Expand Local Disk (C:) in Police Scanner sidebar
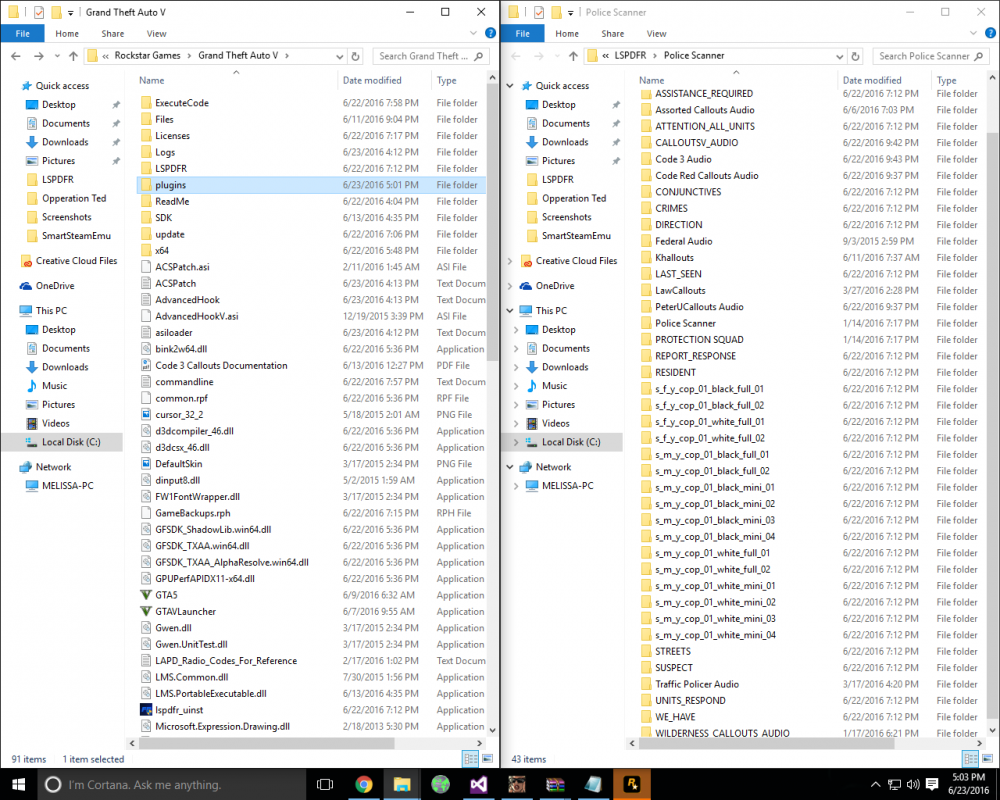Viewport: 1000px width, 800px height. click(x=516, y=442)
